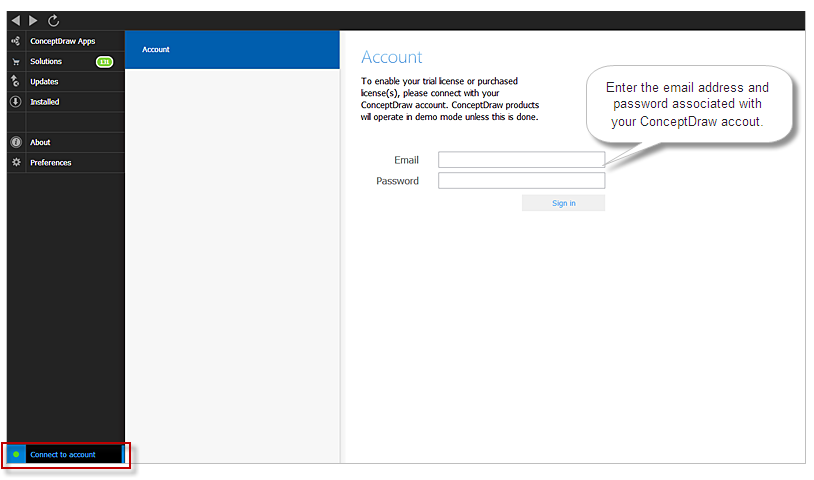Image resolution: width=814 pixels, height=480 pixels.
Task: Click the refresh icon
Action: (x=53, y=20)
